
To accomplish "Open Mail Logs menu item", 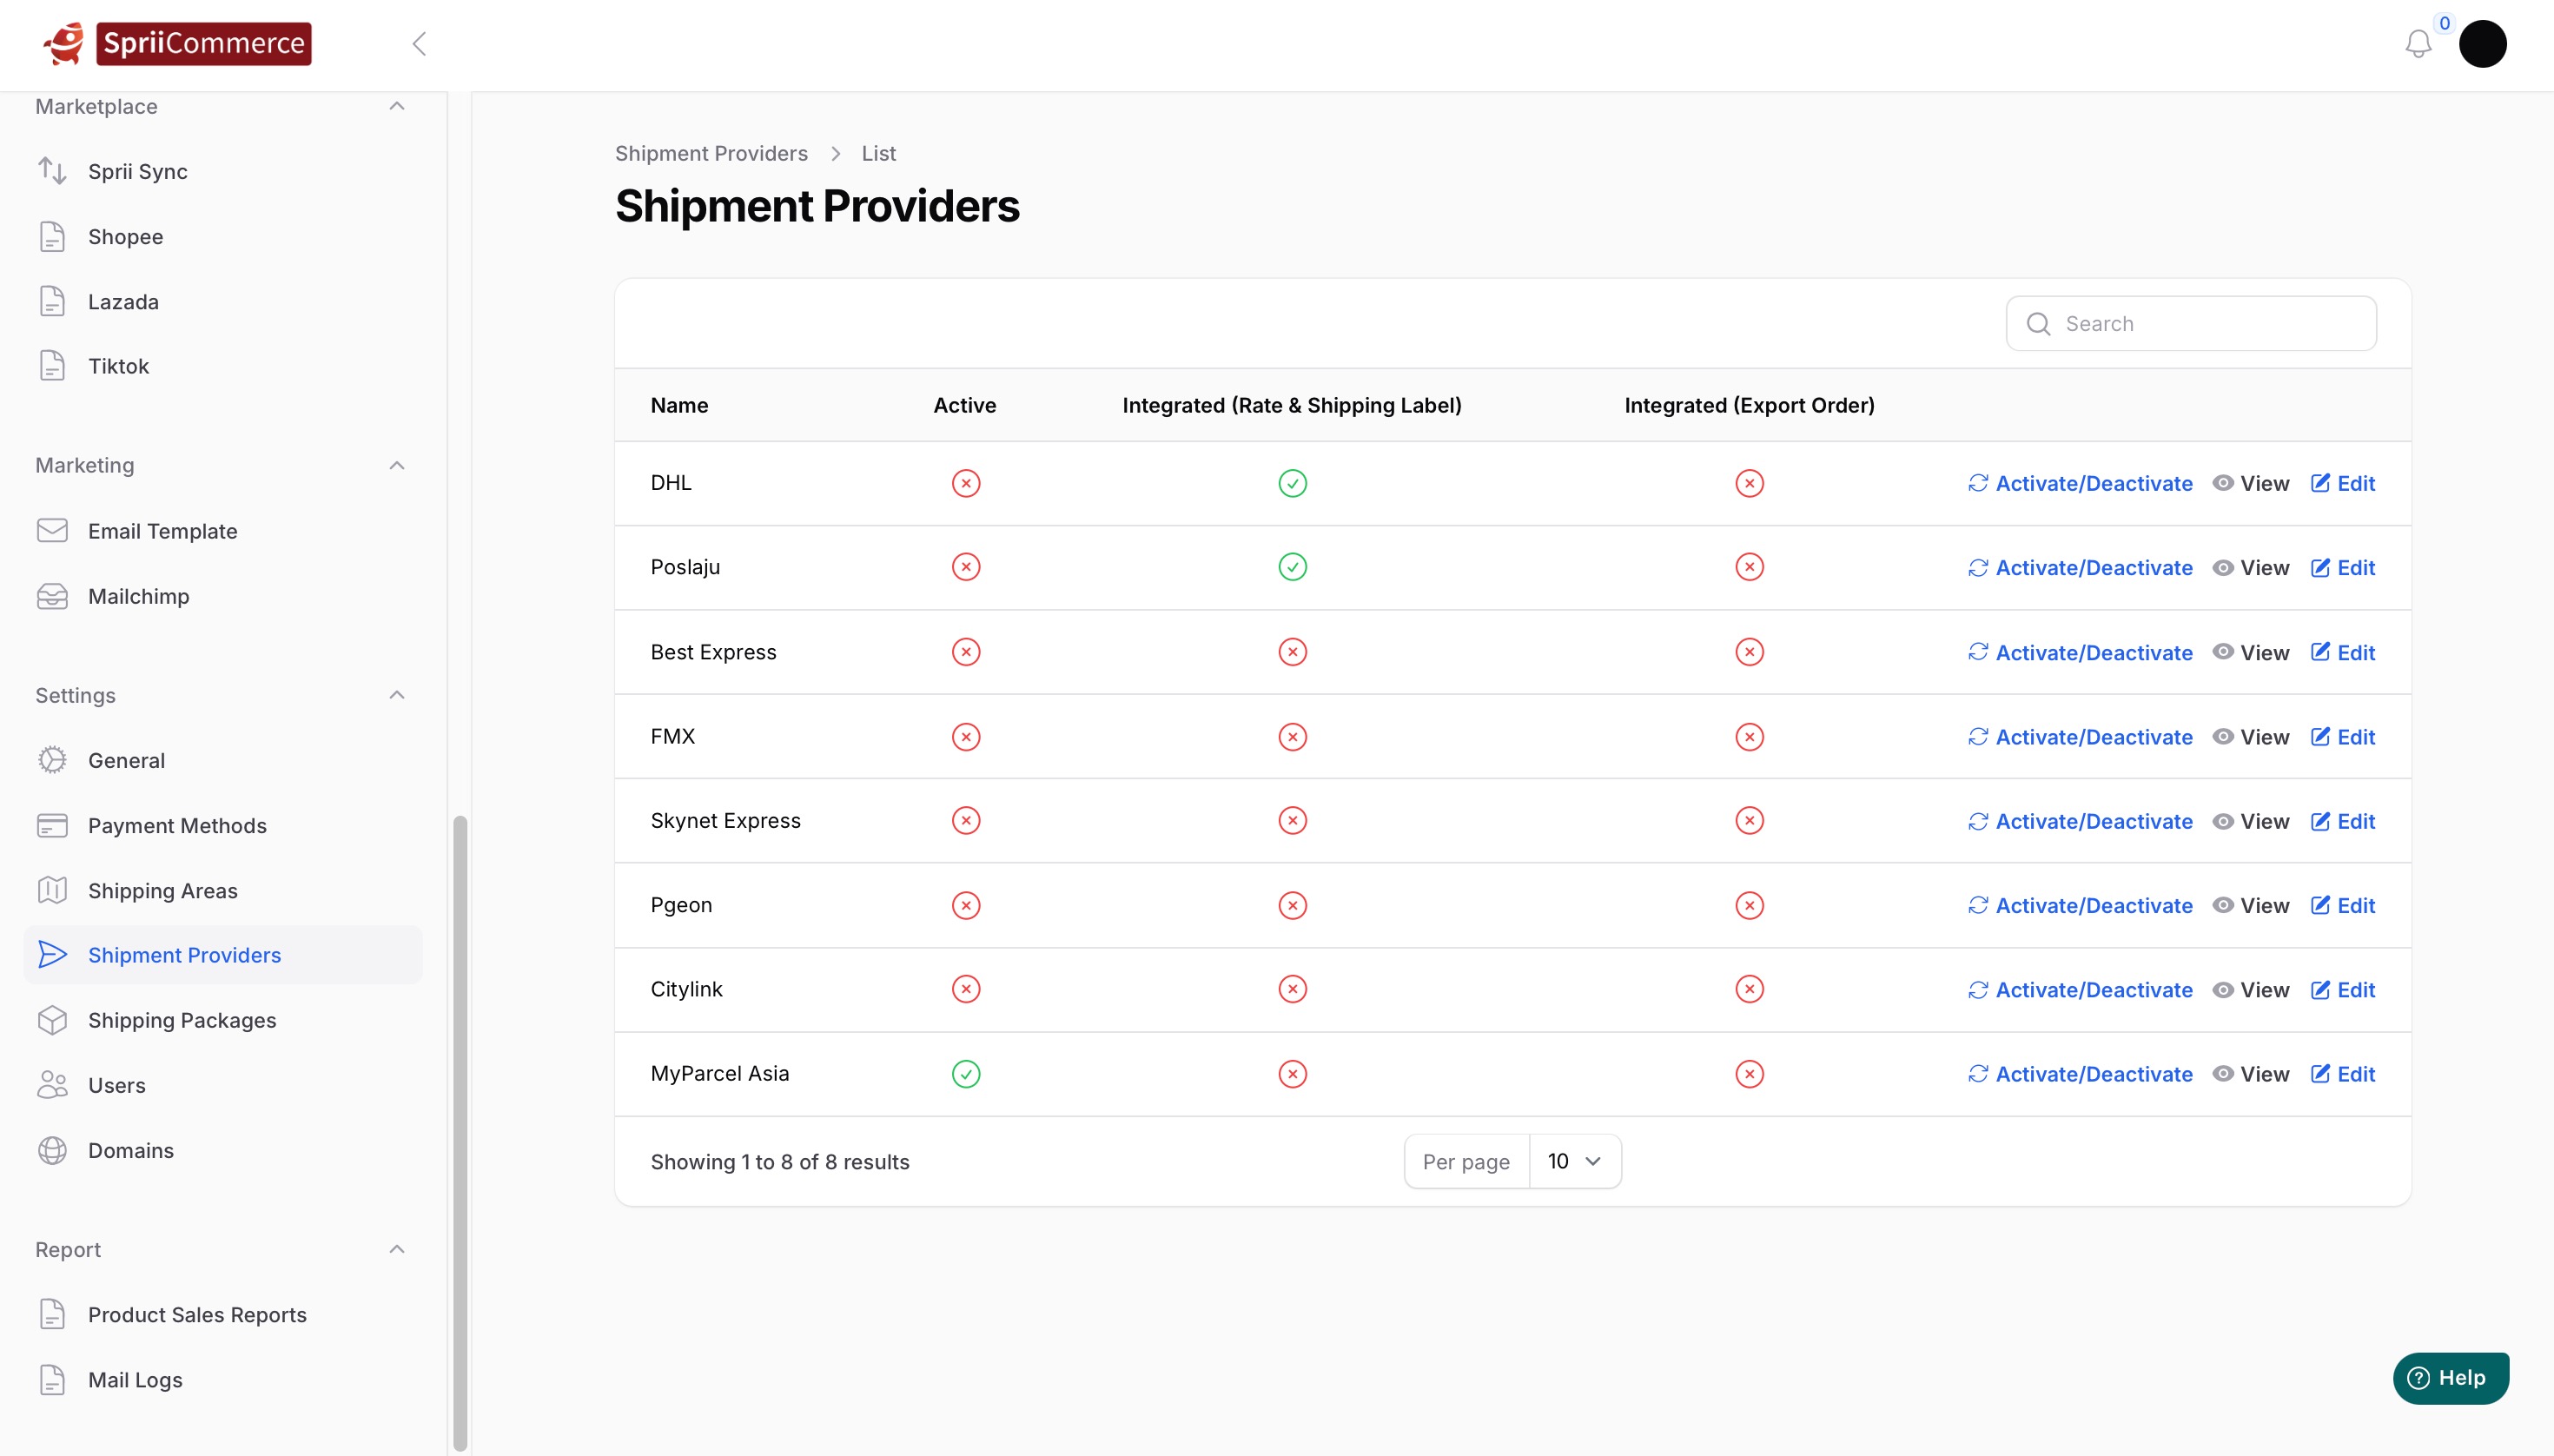I will click(x=222, y=1379).
